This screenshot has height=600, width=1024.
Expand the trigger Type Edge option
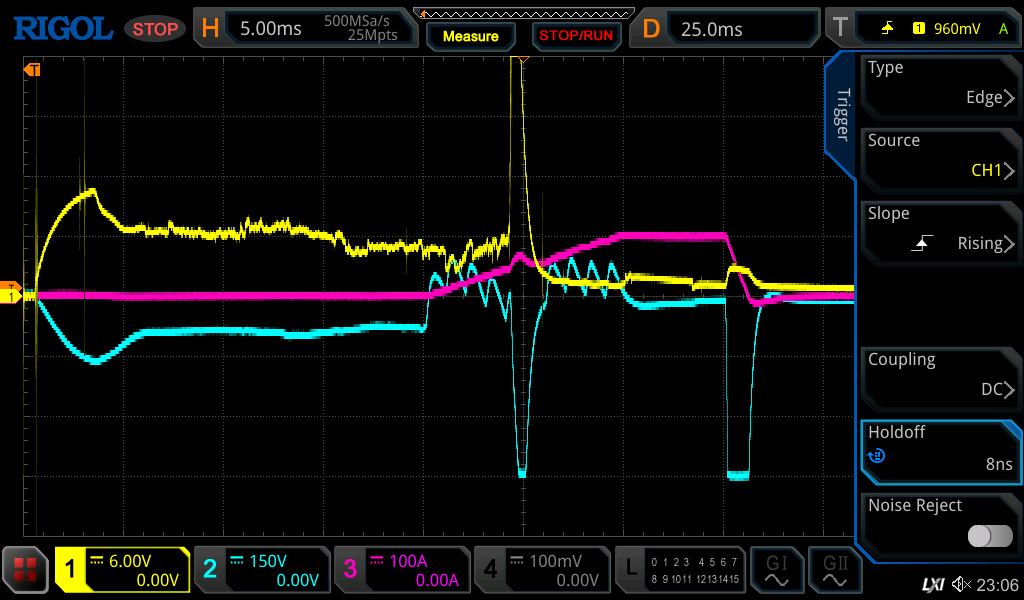[x=940, y=83]
